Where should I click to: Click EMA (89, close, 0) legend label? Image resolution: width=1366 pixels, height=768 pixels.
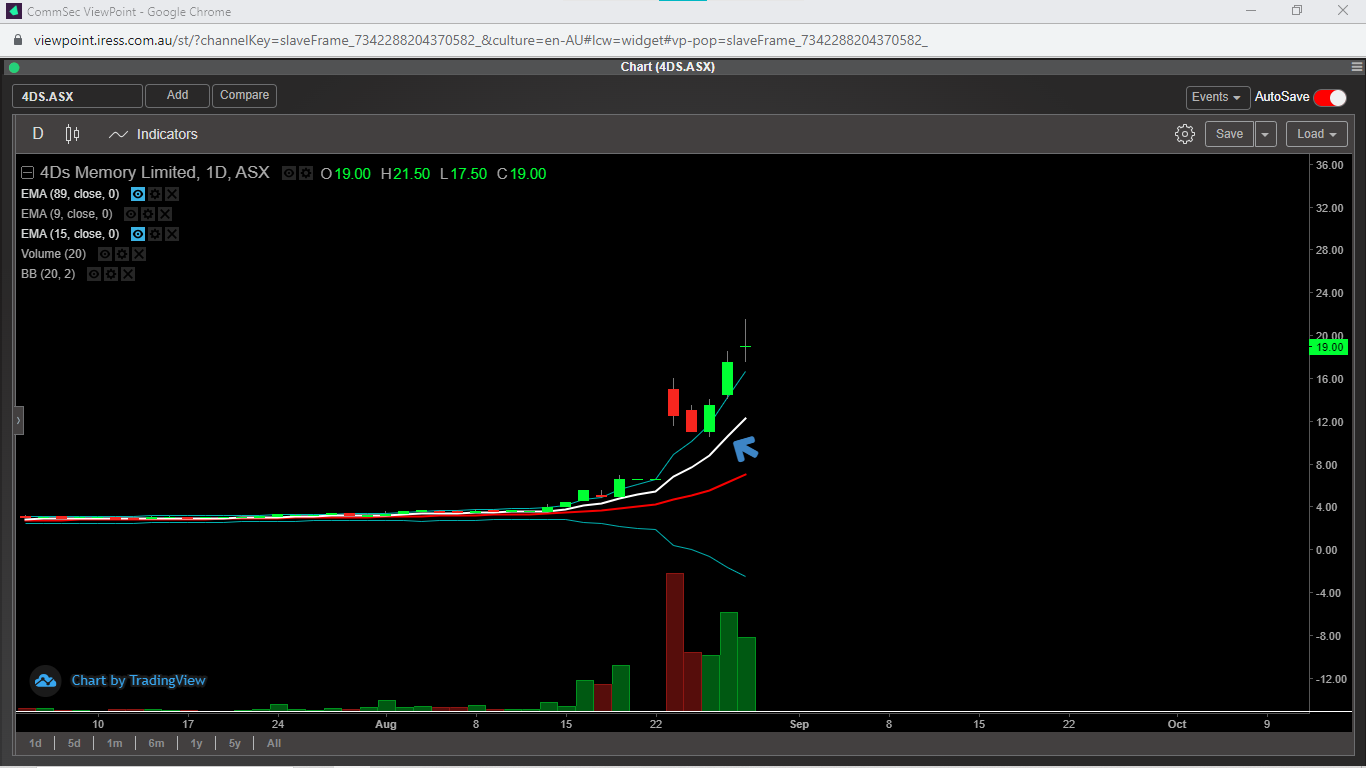tap(70, 194)
